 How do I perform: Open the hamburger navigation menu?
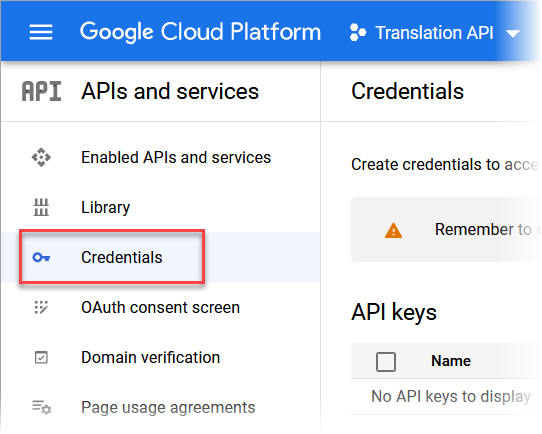point(41,32)
